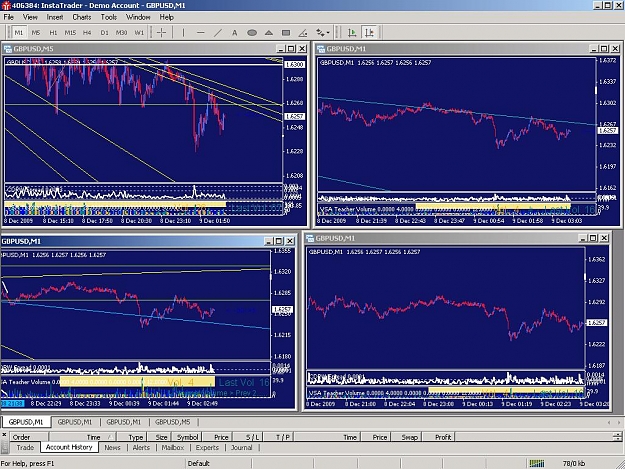Viewport: 625px width, 469px height.
Task: Click the connection status bars icon
Action: (537, 463)
